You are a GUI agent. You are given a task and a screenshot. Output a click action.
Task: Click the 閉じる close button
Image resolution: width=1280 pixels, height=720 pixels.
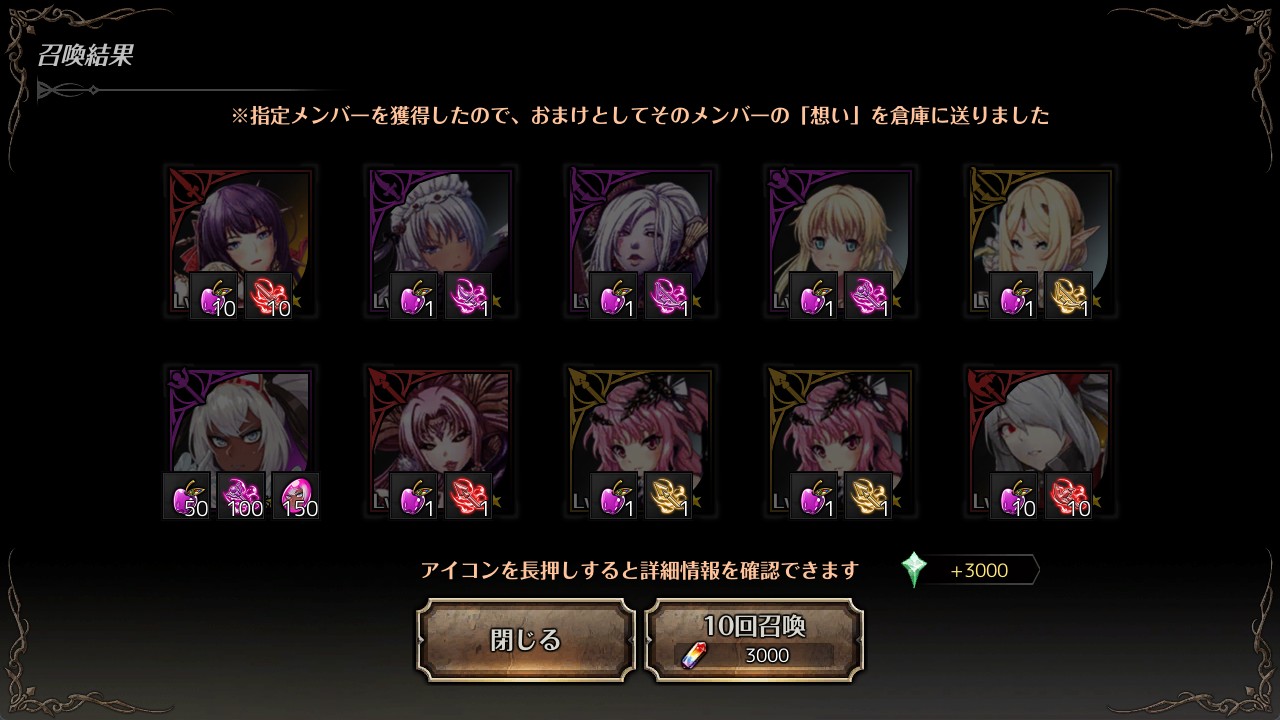526,640
